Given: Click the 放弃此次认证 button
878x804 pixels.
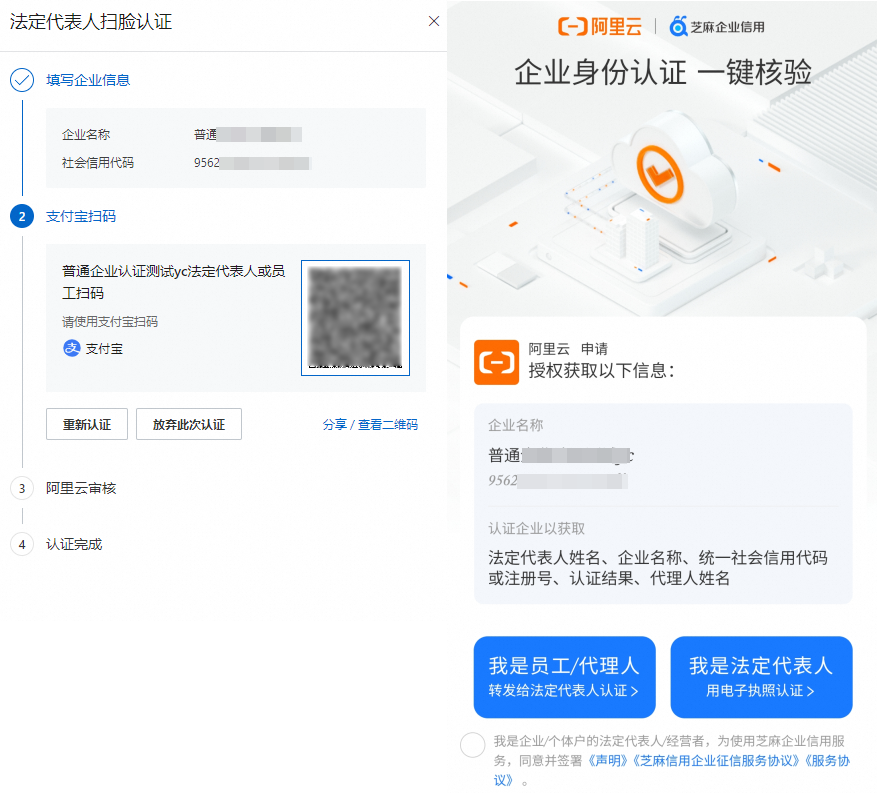Looking at the screenshot, I should coord(189,424).
